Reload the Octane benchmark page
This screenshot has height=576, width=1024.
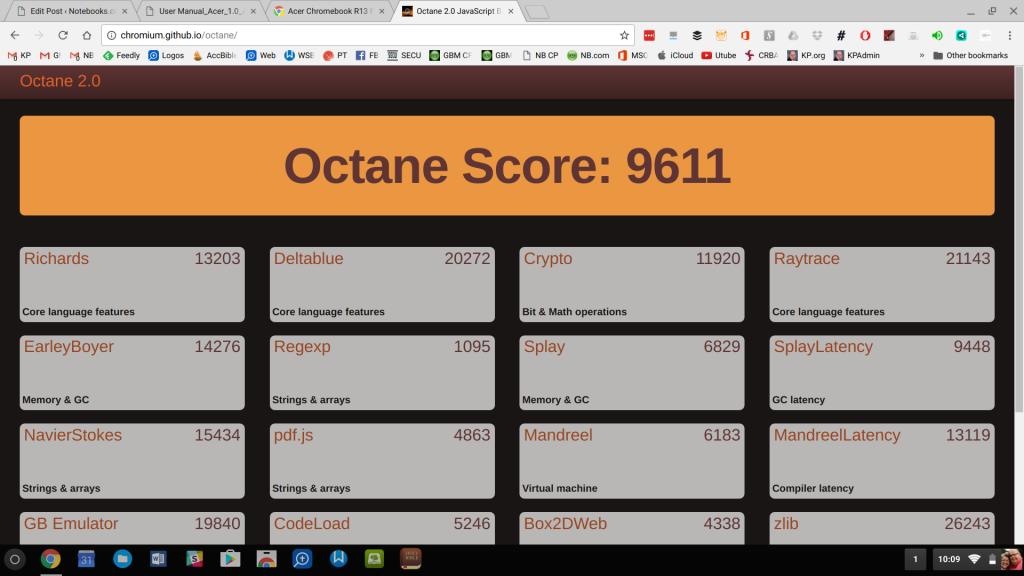point(63,35)
